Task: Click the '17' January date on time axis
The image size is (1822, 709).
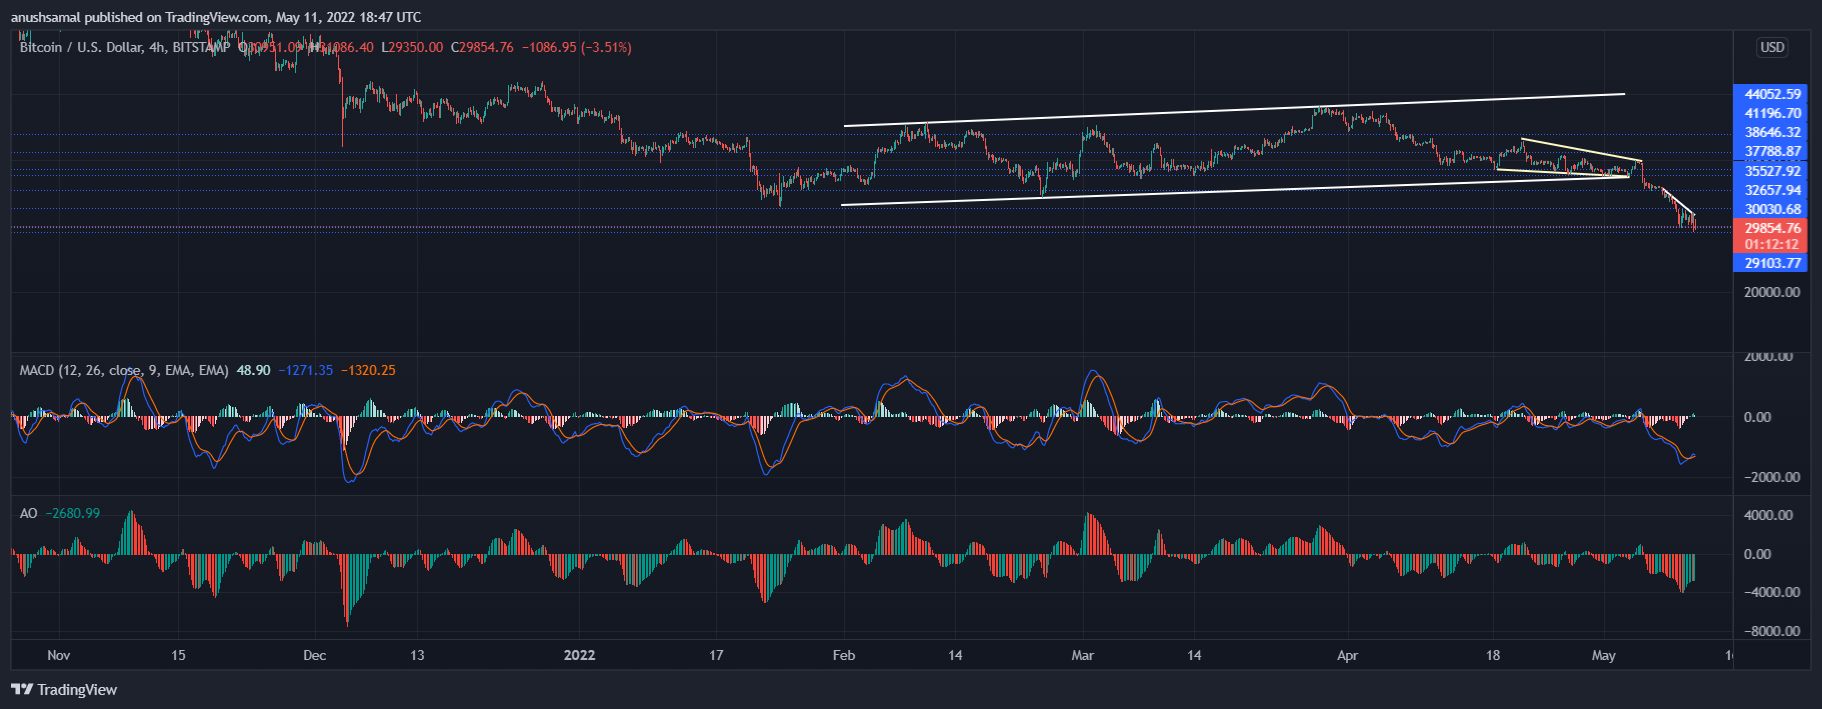Action: click(x=716, y=655)
